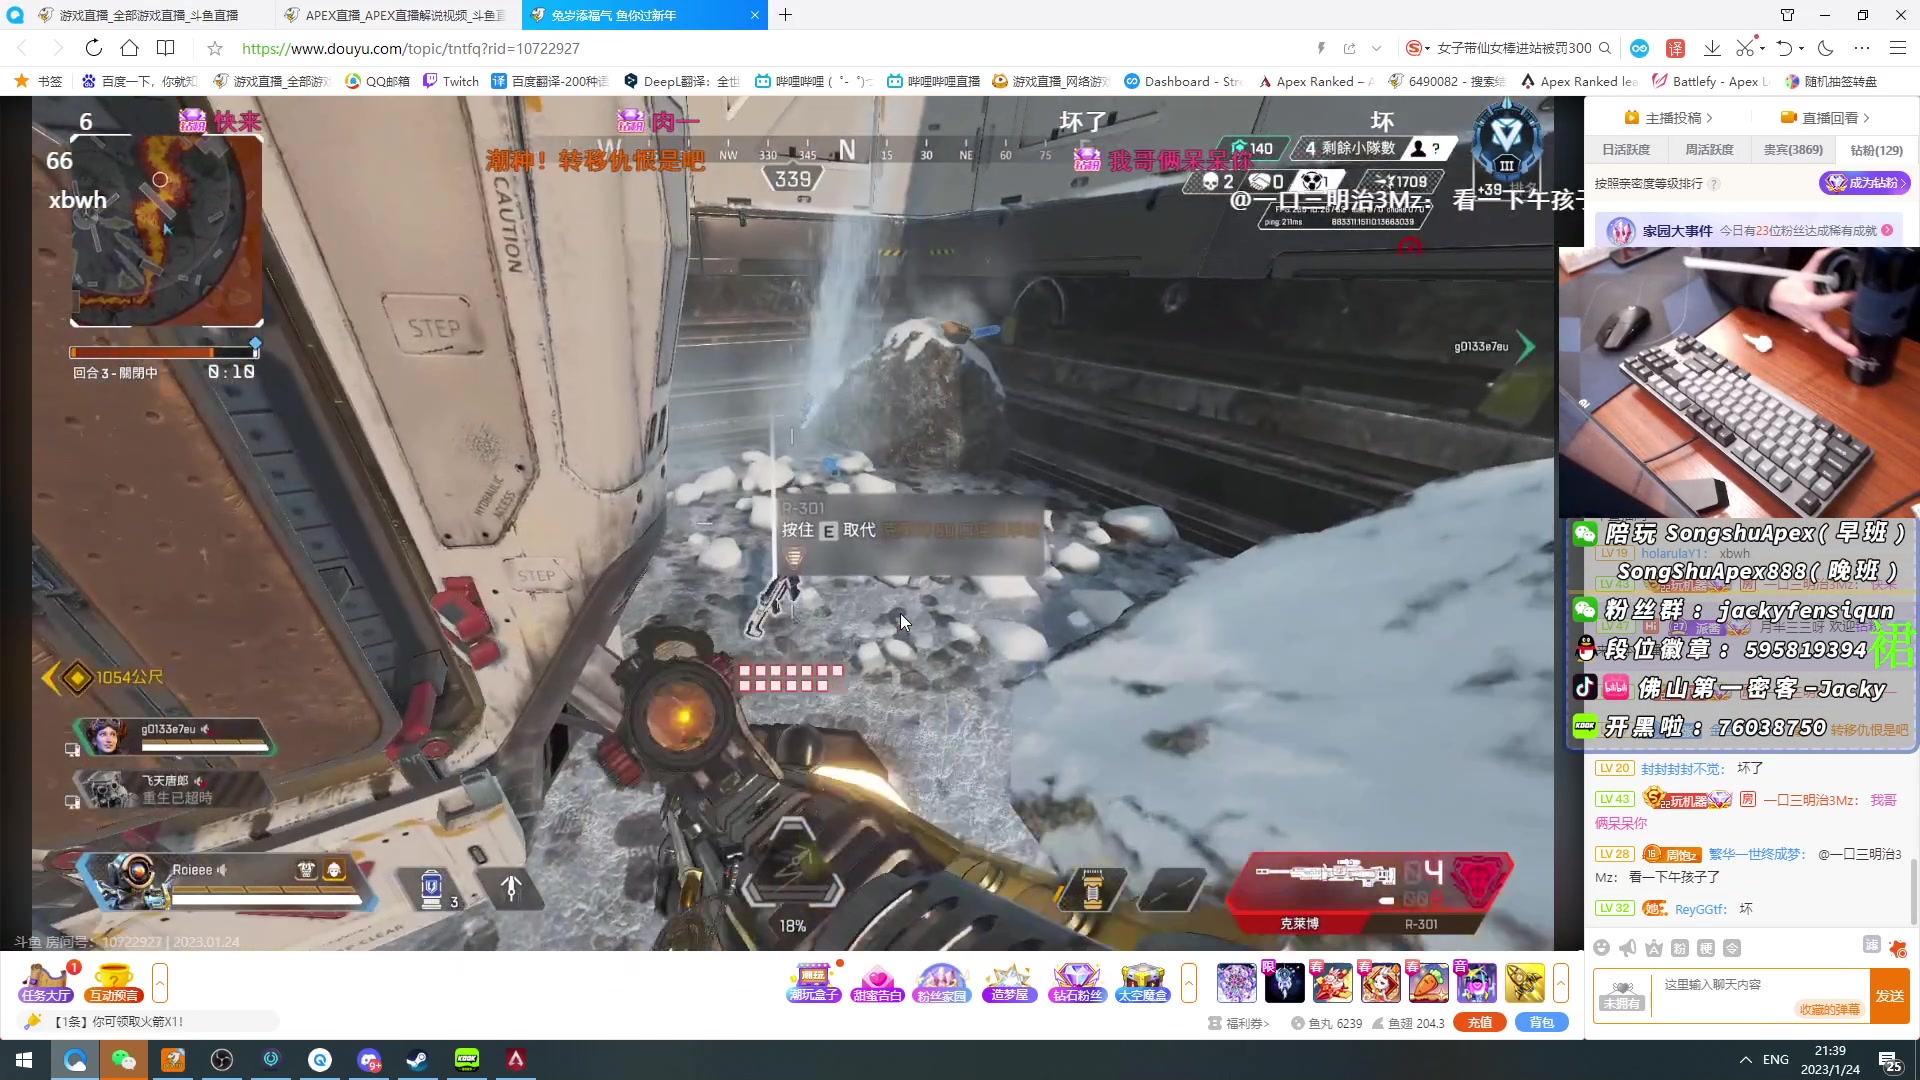This screenshot has height=1080, width=1920.
Task: Click the 充值 recharge button
Action: 1480,1023
